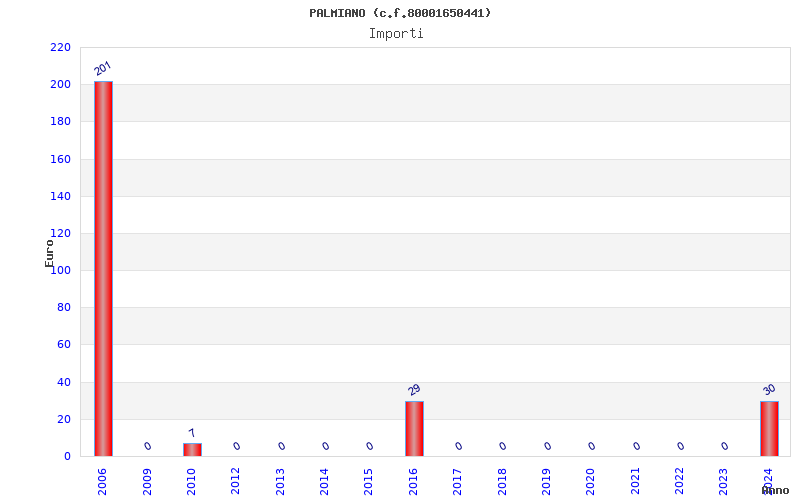Click the 40 tick on the y-axis

tap(64, 382)
